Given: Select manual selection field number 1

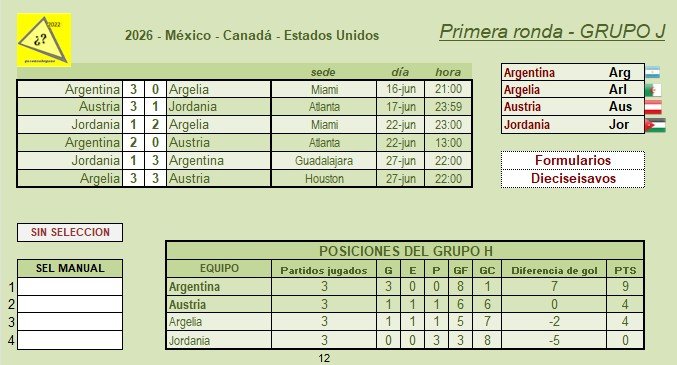Looking at the screenshot, I should coord(70,287).
